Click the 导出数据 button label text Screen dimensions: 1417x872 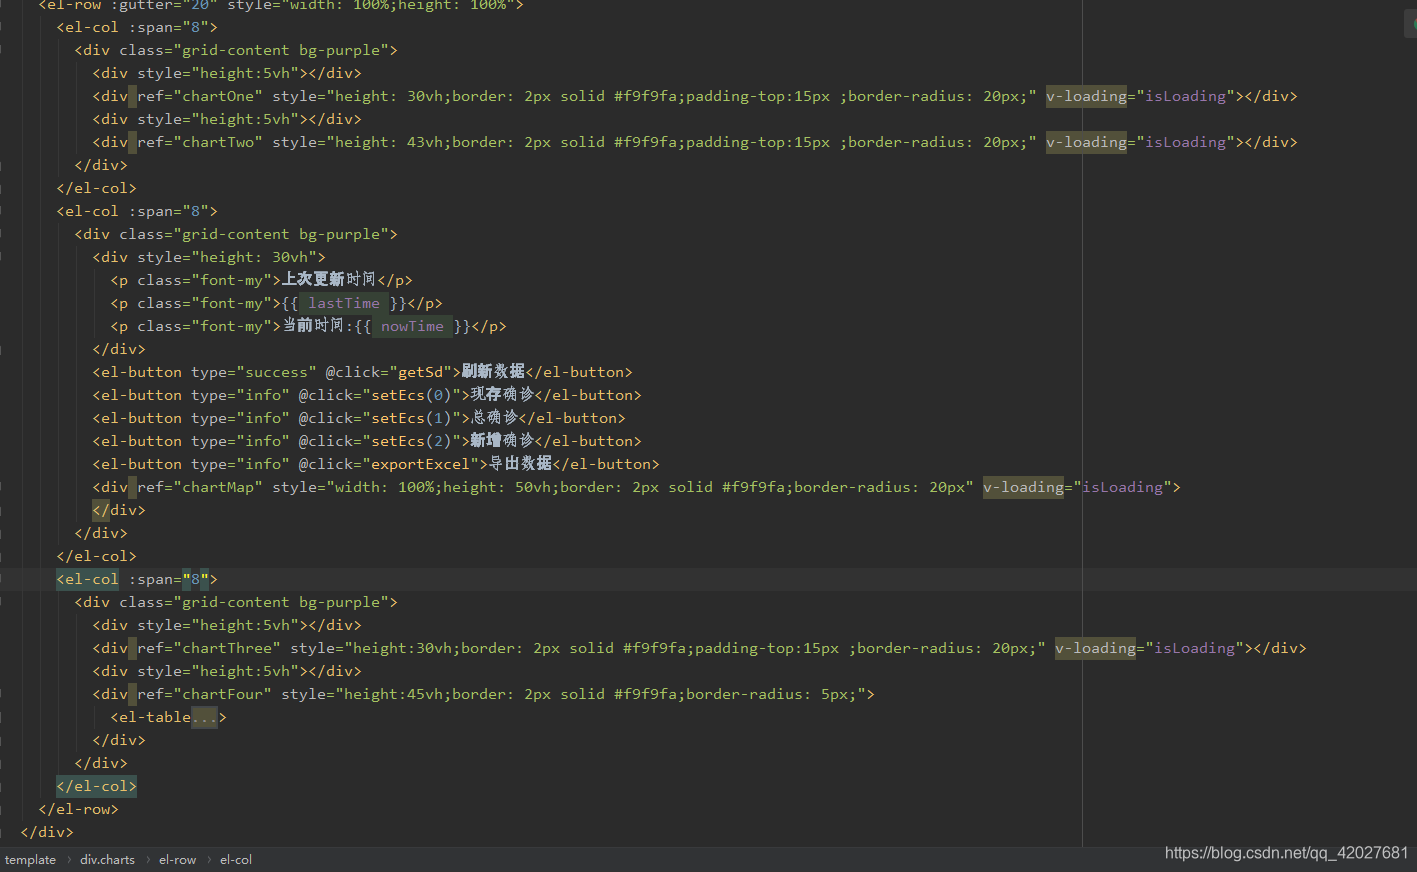(520, 464)
